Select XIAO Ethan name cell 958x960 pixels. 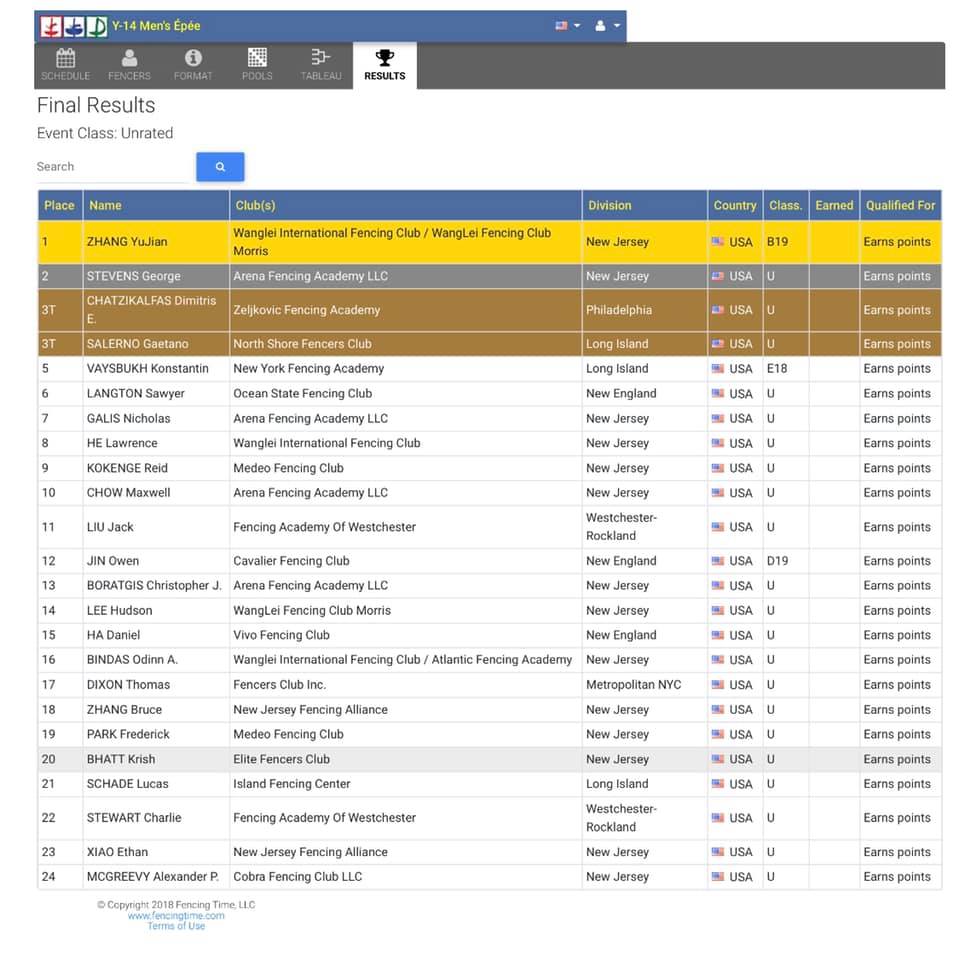click(x=156, y=852)
